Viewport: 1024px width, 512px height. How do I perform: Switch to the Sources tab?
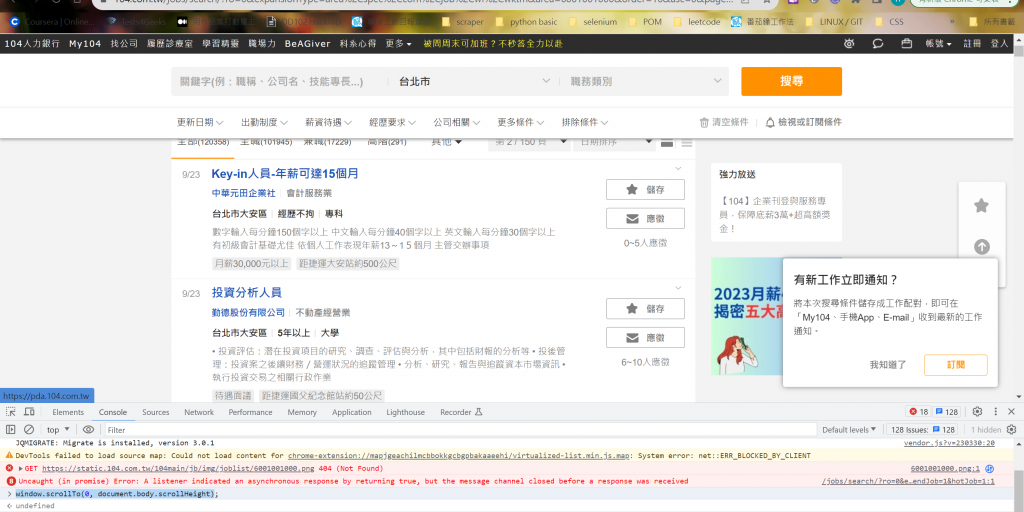coord(155,412)
